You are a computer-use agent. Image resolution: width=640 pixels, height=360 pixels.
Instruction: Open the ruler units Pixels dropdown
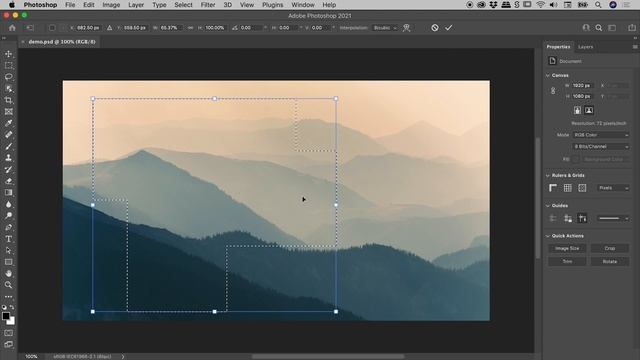(x=613, y=188)
